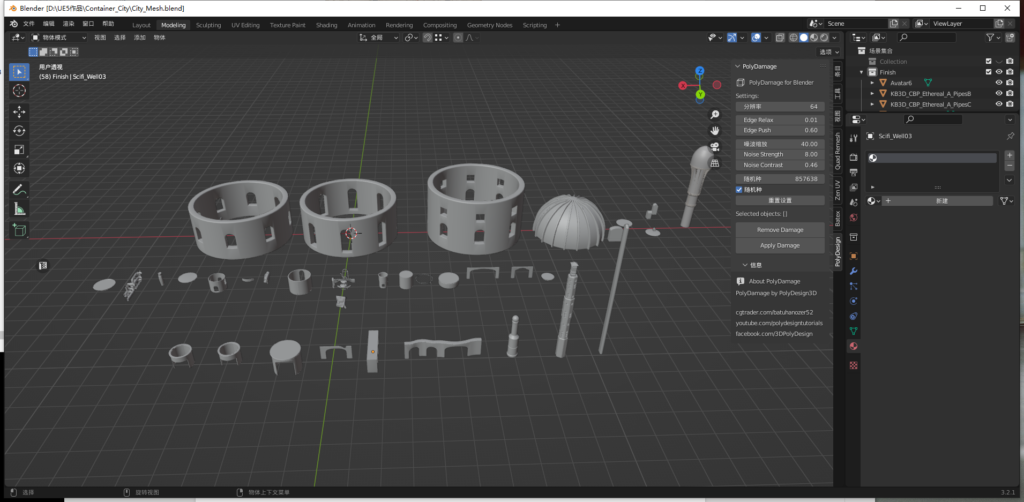Screen dimensions: 1024x502
Task: Collapse the Finish collection tree
Action: (x=862, y=72)
